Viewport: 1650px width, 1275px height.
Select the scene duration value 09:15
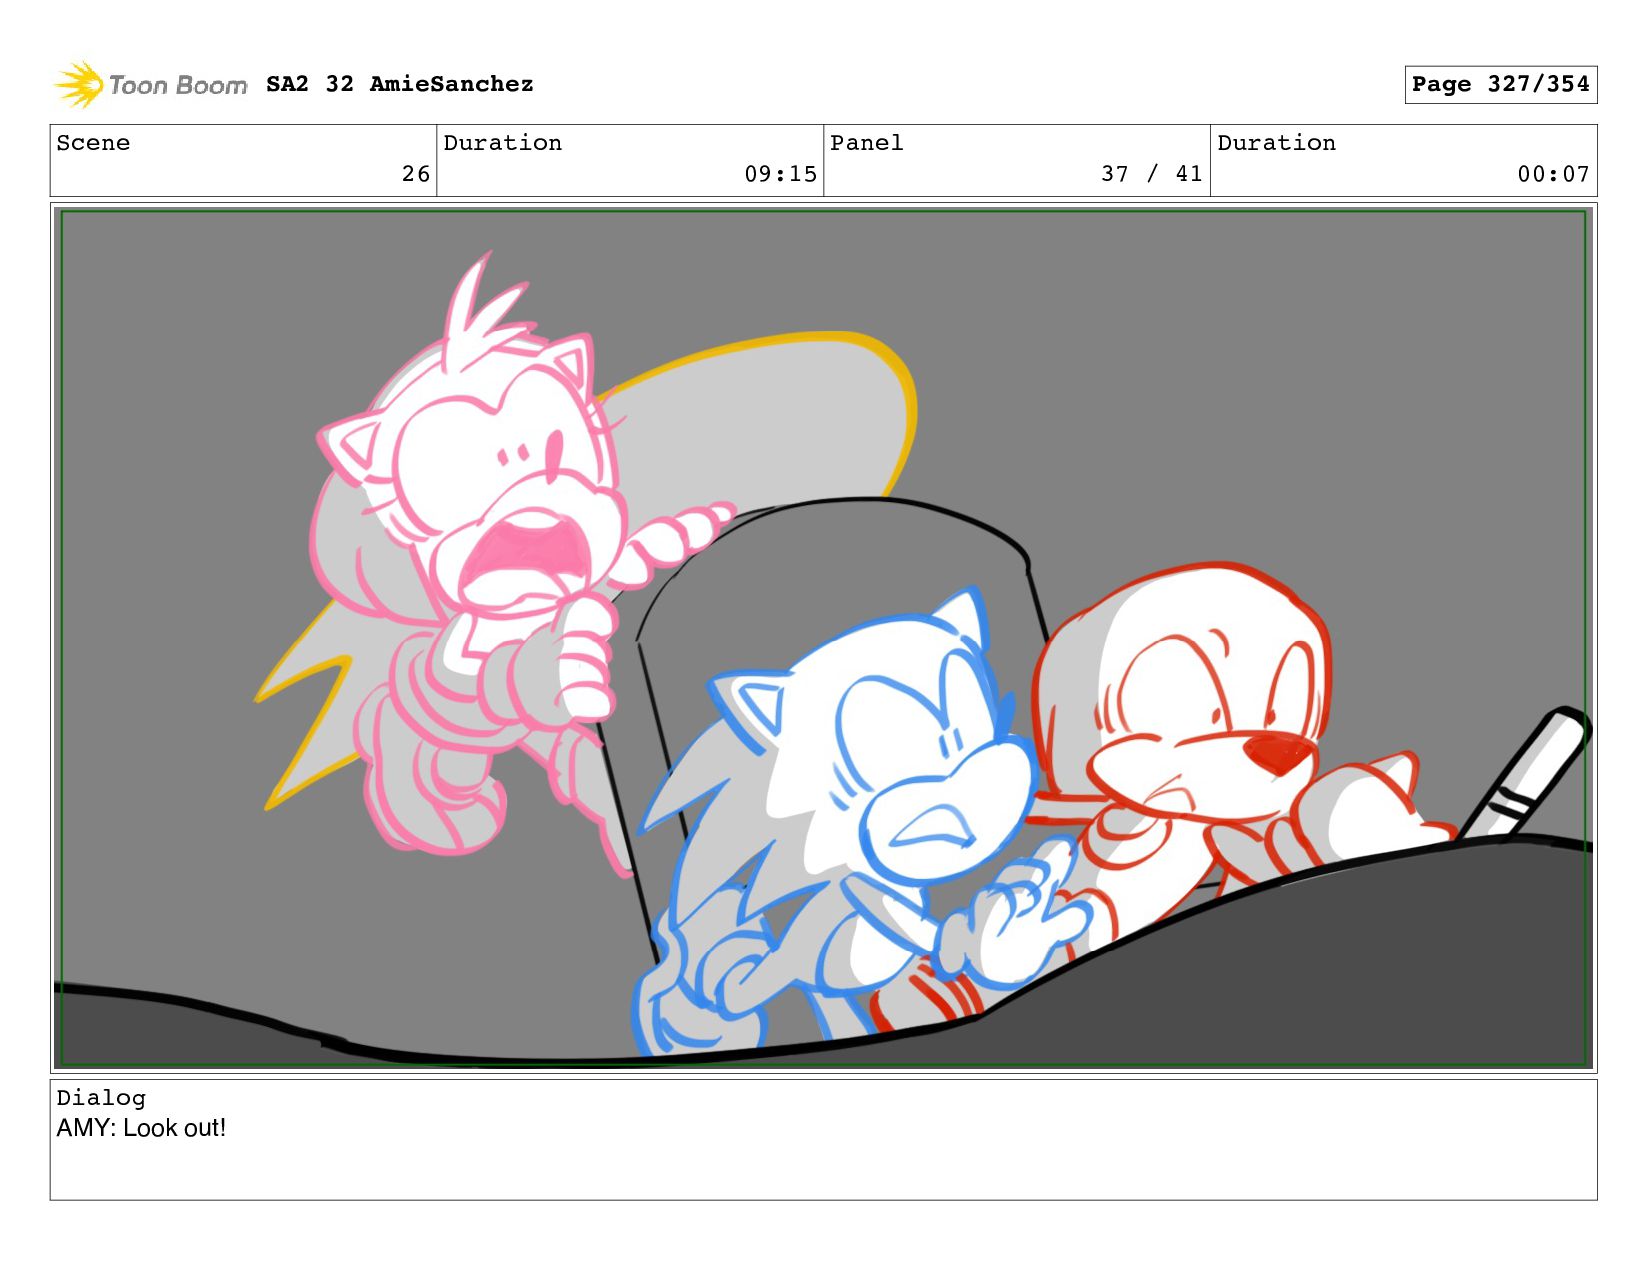[780, 174]
